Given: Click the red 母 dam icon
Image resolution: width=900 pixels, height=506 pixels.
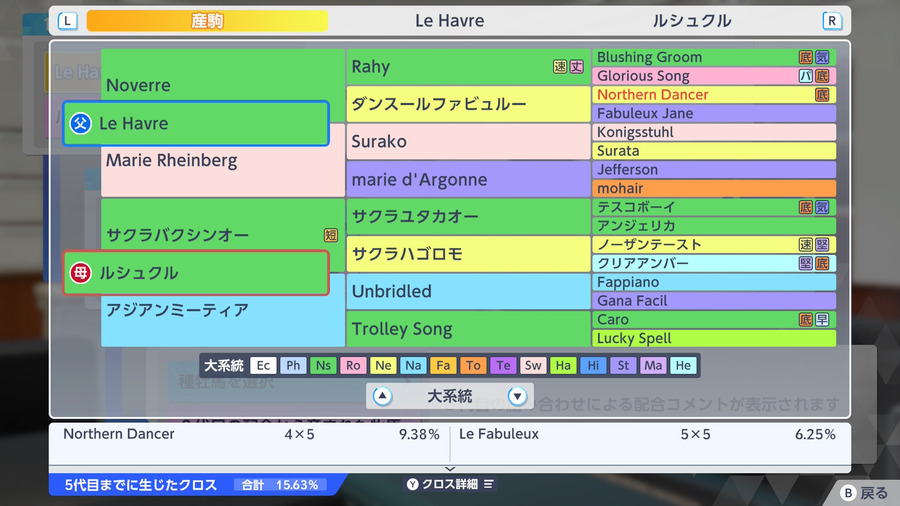Looking at the screenshot, I should (x=80, y=273).
